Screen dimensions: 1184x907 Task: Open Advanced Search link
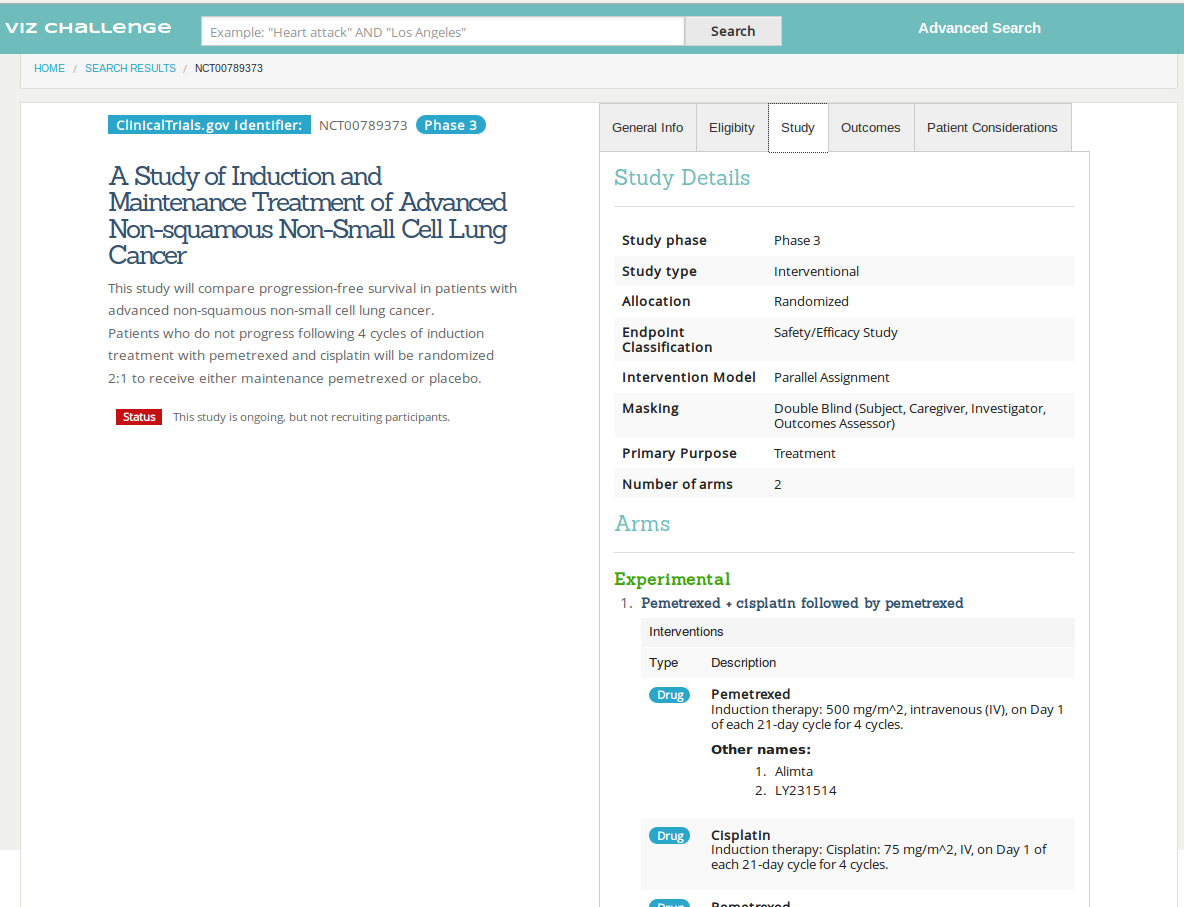click(979, 28)
